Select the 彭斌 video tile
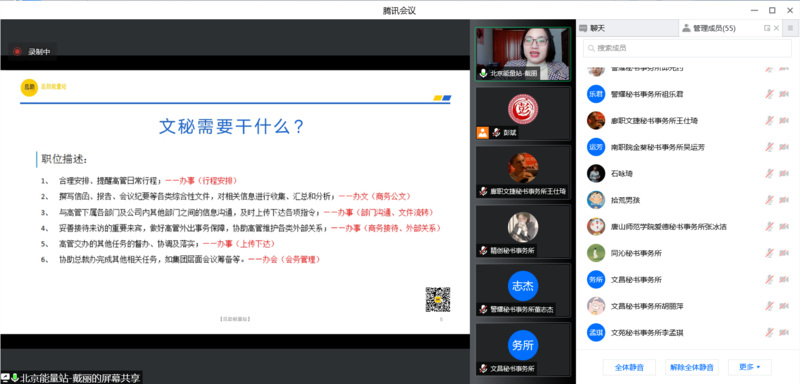The height and width of the screenshot is (384, 800). [522, 113]
